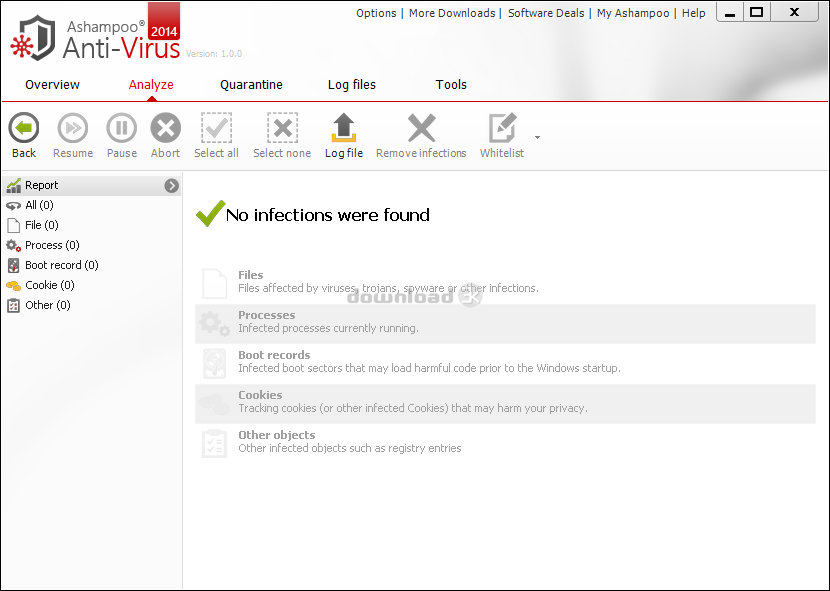This screenshot has height=591, width=830.
Task: Click the Report chart icon
Action: (14, 185)
